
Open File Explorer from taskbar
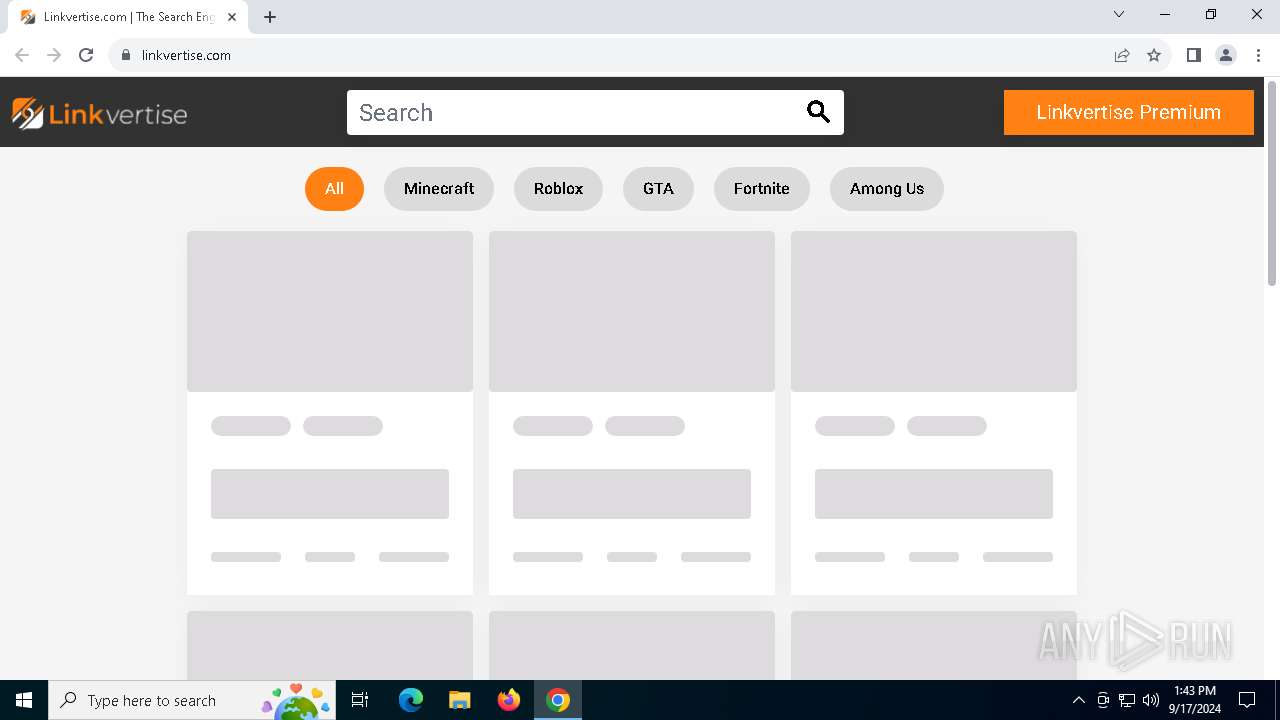(460, 700)
